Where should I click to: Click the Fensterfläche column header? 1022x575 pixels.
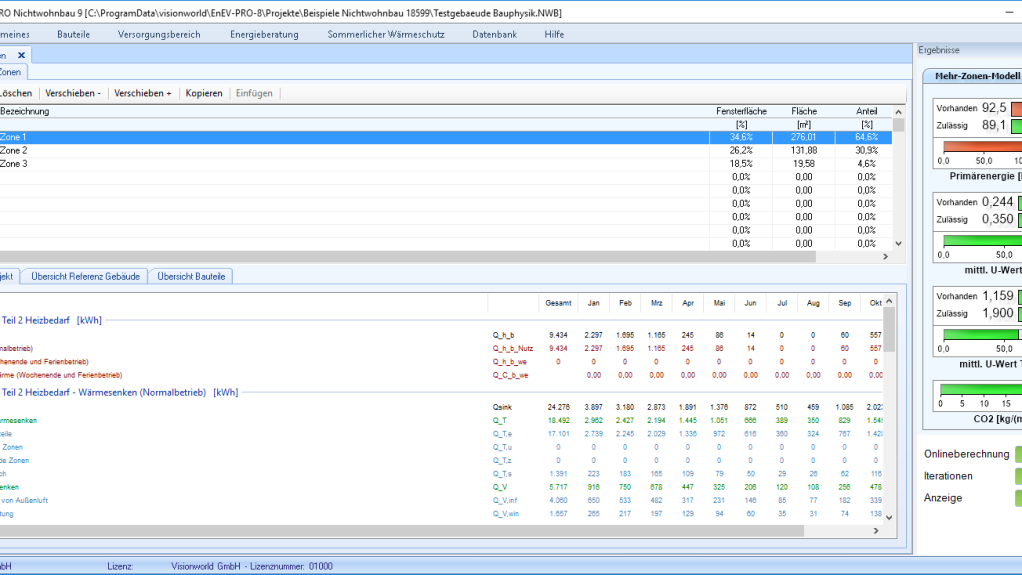(x=741, y=111)
